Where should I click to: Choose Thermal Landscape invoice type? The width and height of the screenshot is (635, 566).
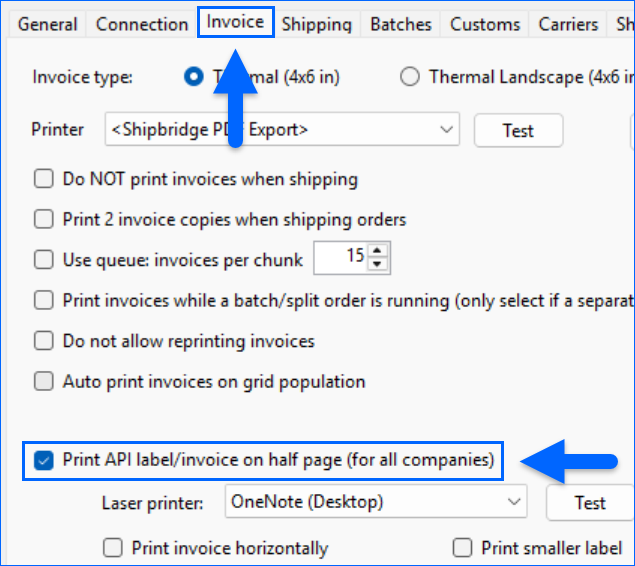409,76
